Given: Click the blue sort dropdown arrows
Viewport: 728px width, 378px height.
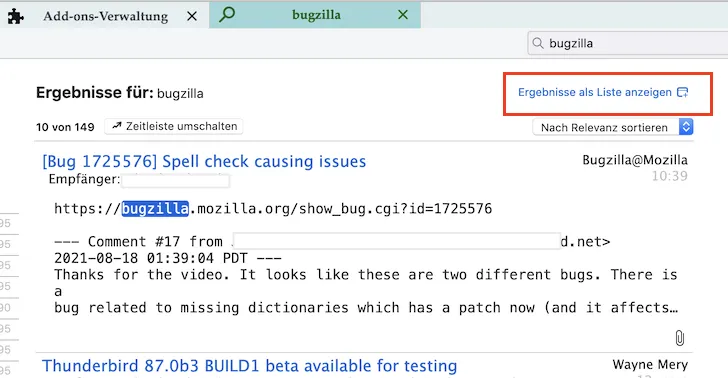Looking at the screenshot, I should [686, 127].
